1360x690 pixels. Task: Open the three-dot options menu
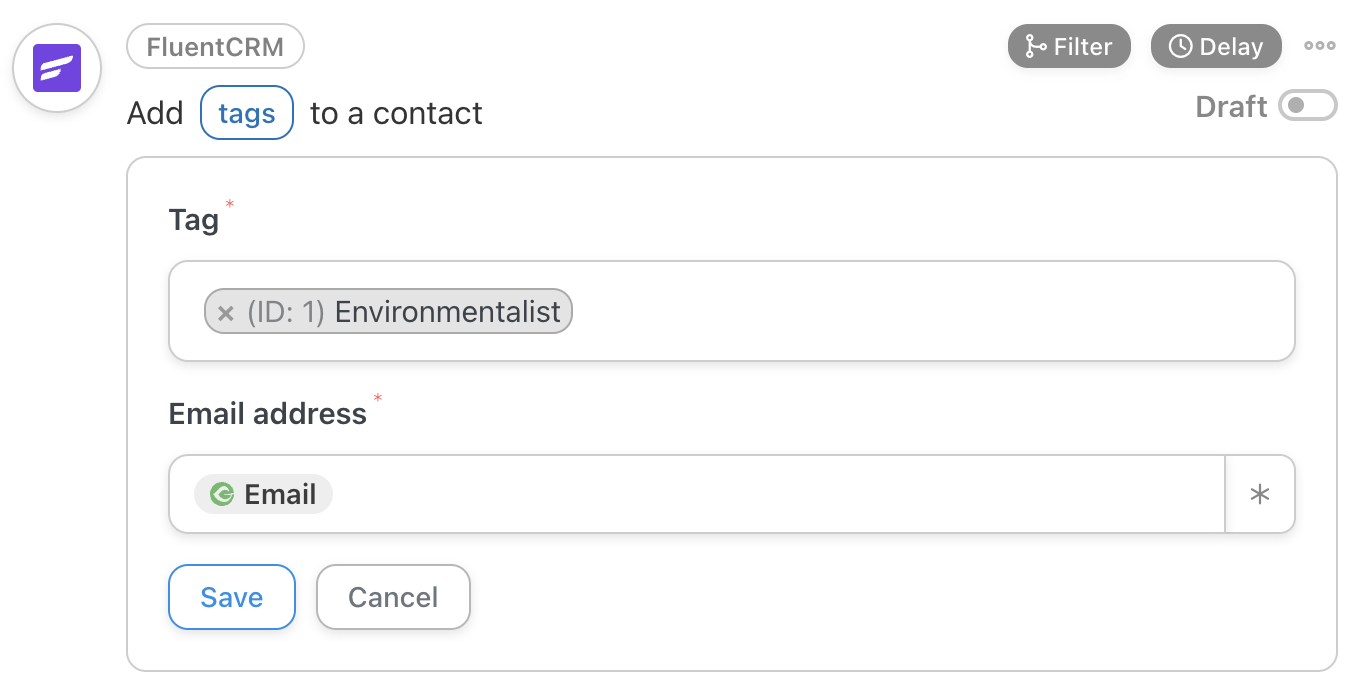[1319, 46]
